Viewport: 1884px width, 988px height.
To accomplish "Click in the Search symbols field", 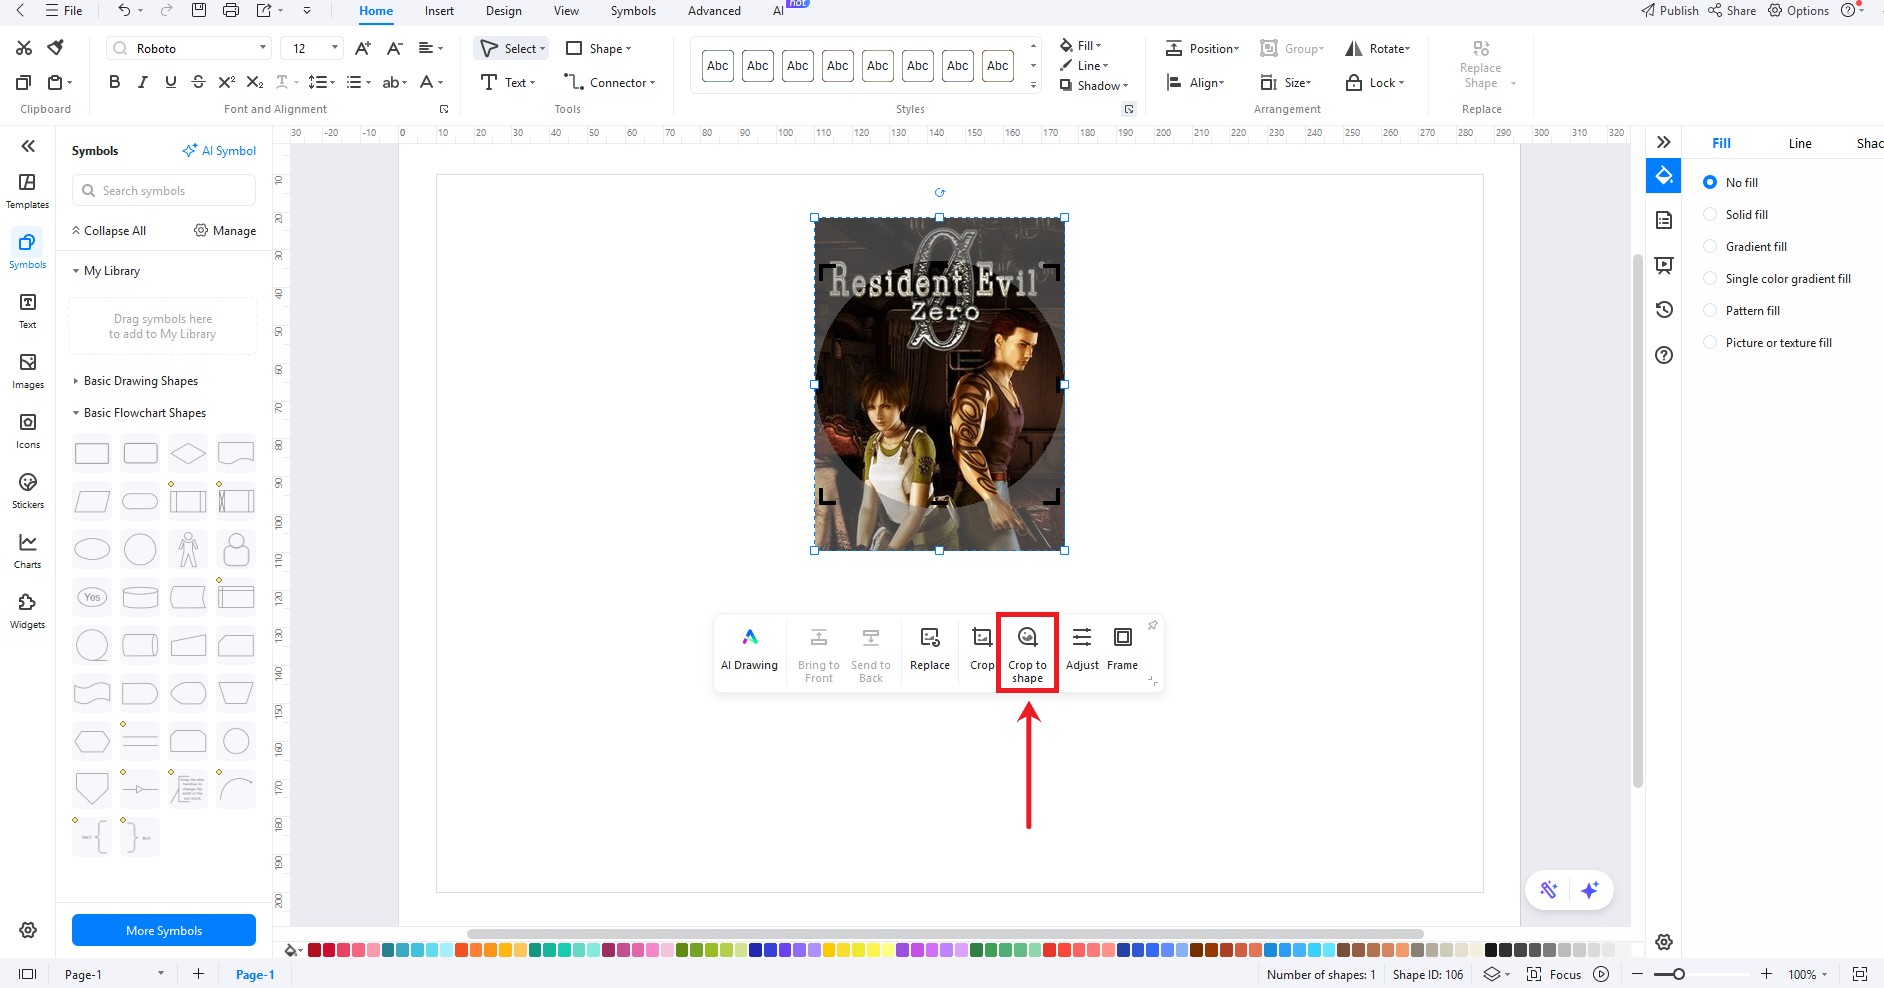I will tap(164, 190).
